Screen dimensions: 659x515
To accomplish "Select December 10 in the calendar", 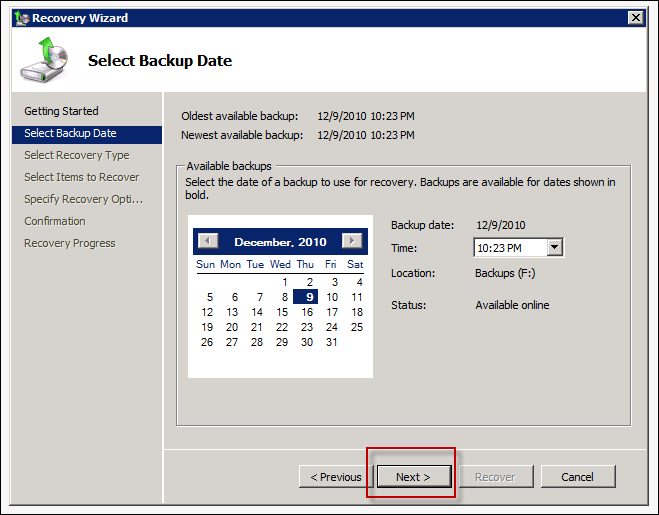I will point(332,297).
